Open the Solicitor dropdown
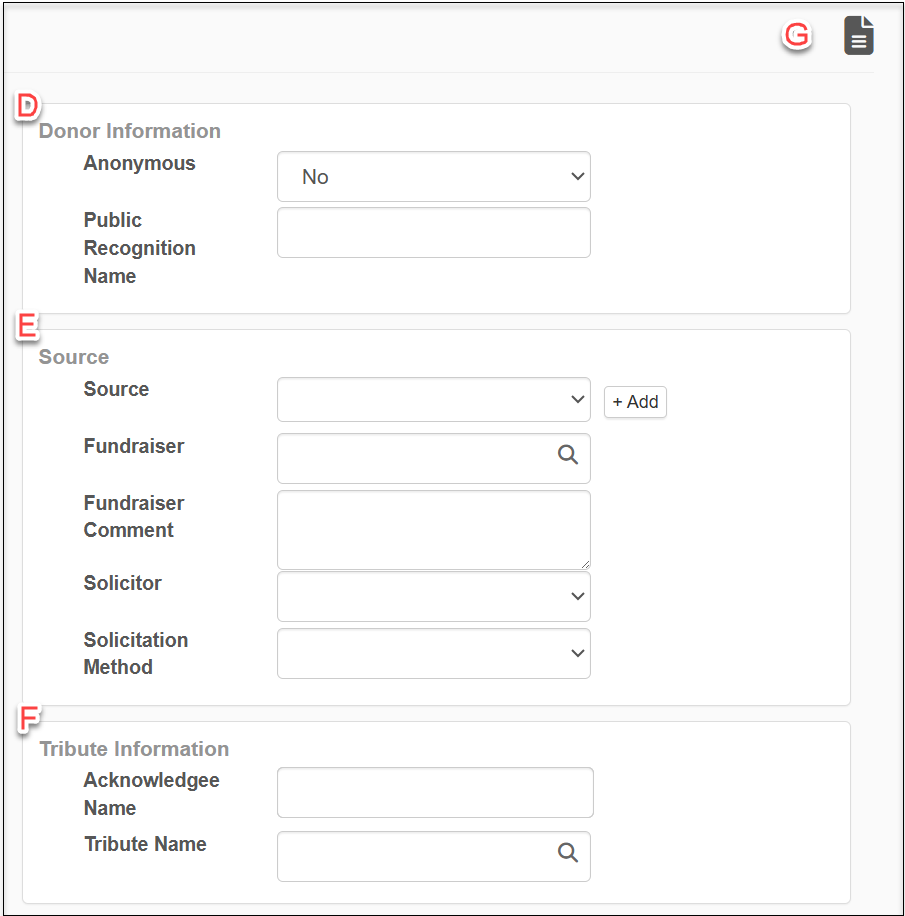905x916 pixels. click(x=434, y=596)
